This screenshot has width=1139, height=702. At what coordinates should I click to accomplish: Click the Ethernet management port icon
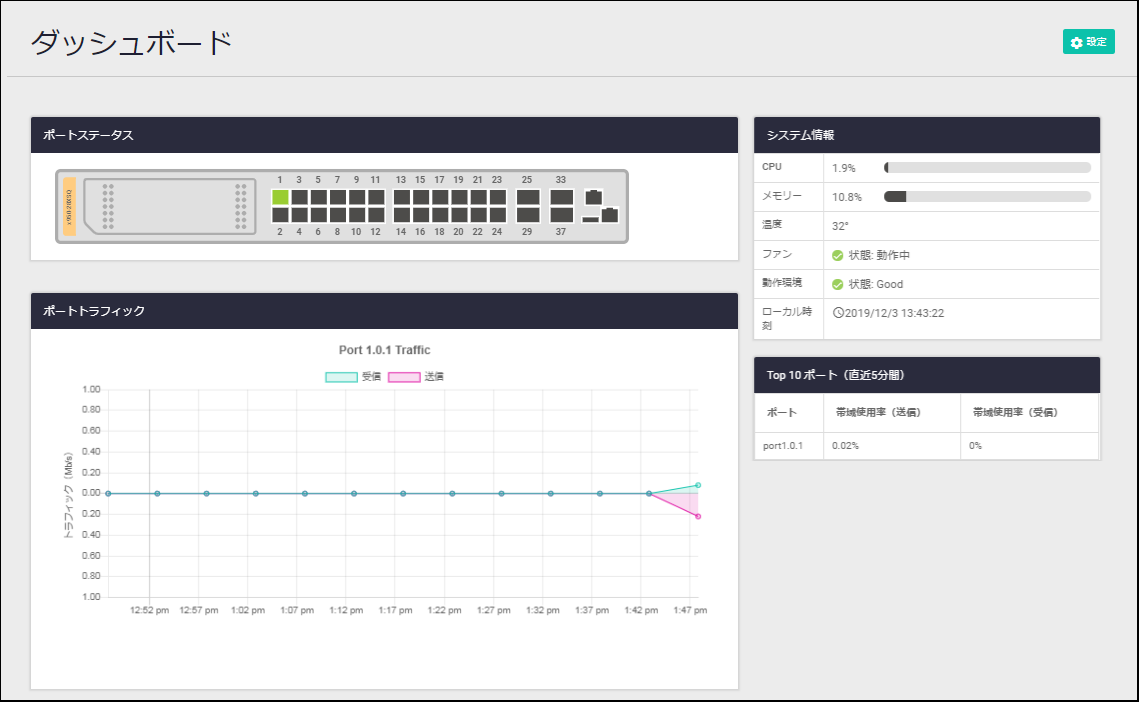pos(594,197)
